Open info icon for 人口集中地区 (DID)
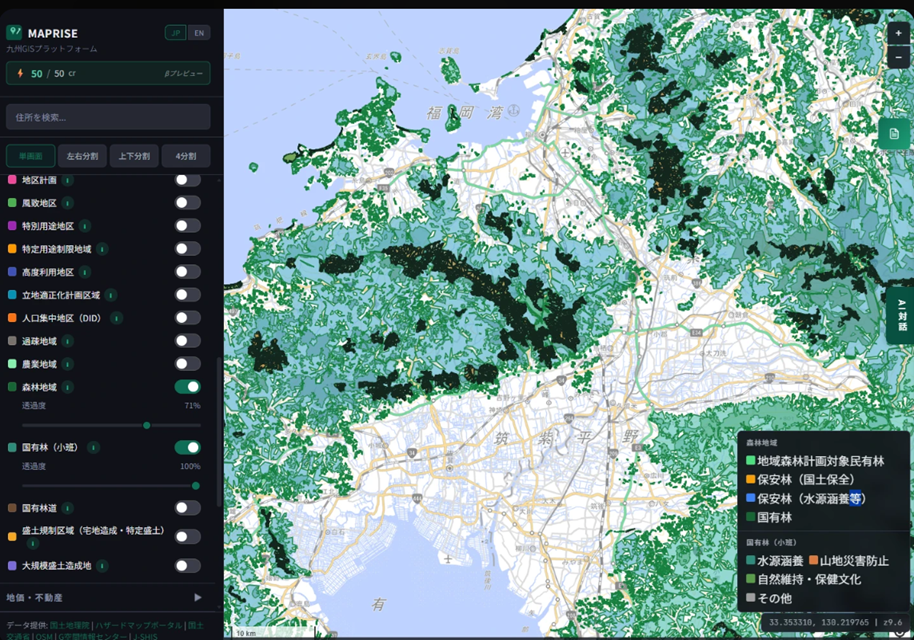This screenshot has width=914, height=640. pyautogui.click(x=117, y=318)
